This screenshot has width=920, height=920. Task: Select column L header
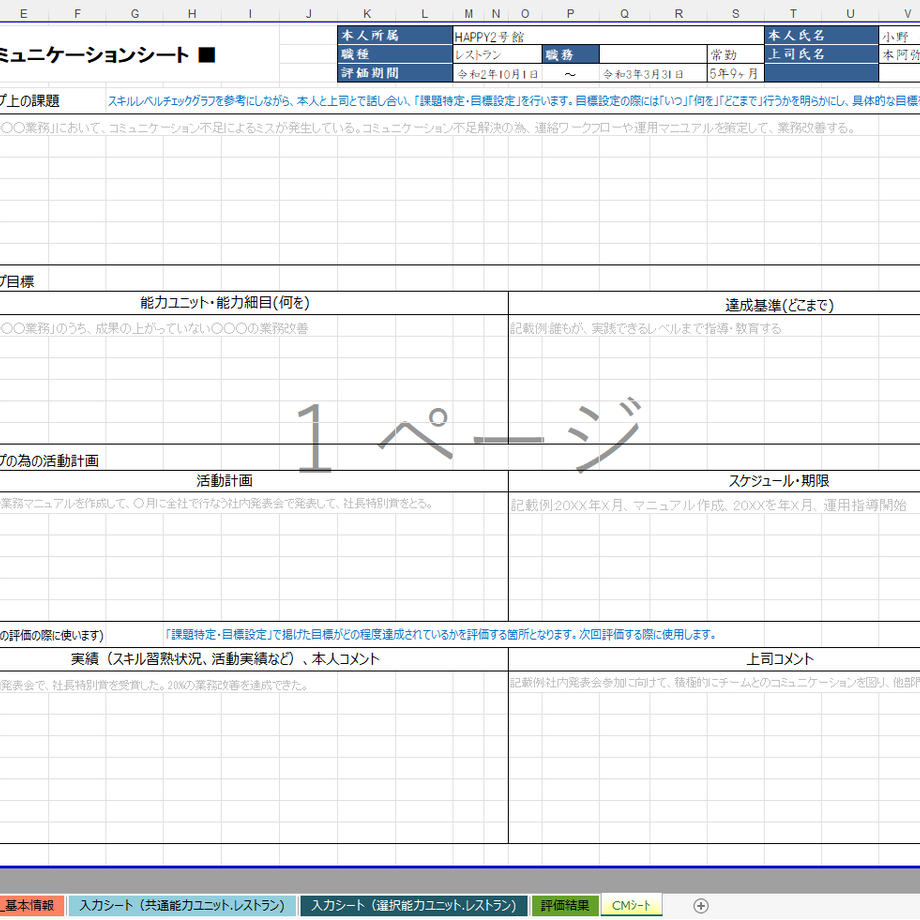click(x=424, y=13)
